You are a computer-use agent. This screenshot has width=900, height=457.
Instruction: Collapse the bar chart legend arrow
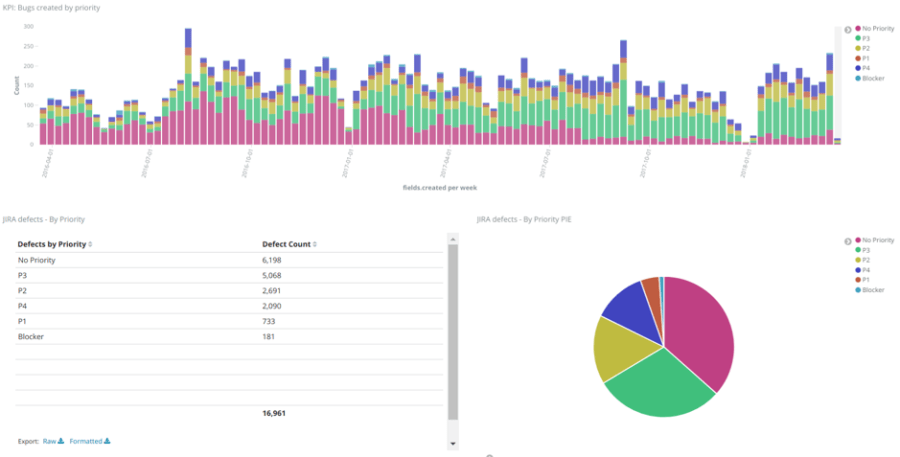(x=848, y=29)
